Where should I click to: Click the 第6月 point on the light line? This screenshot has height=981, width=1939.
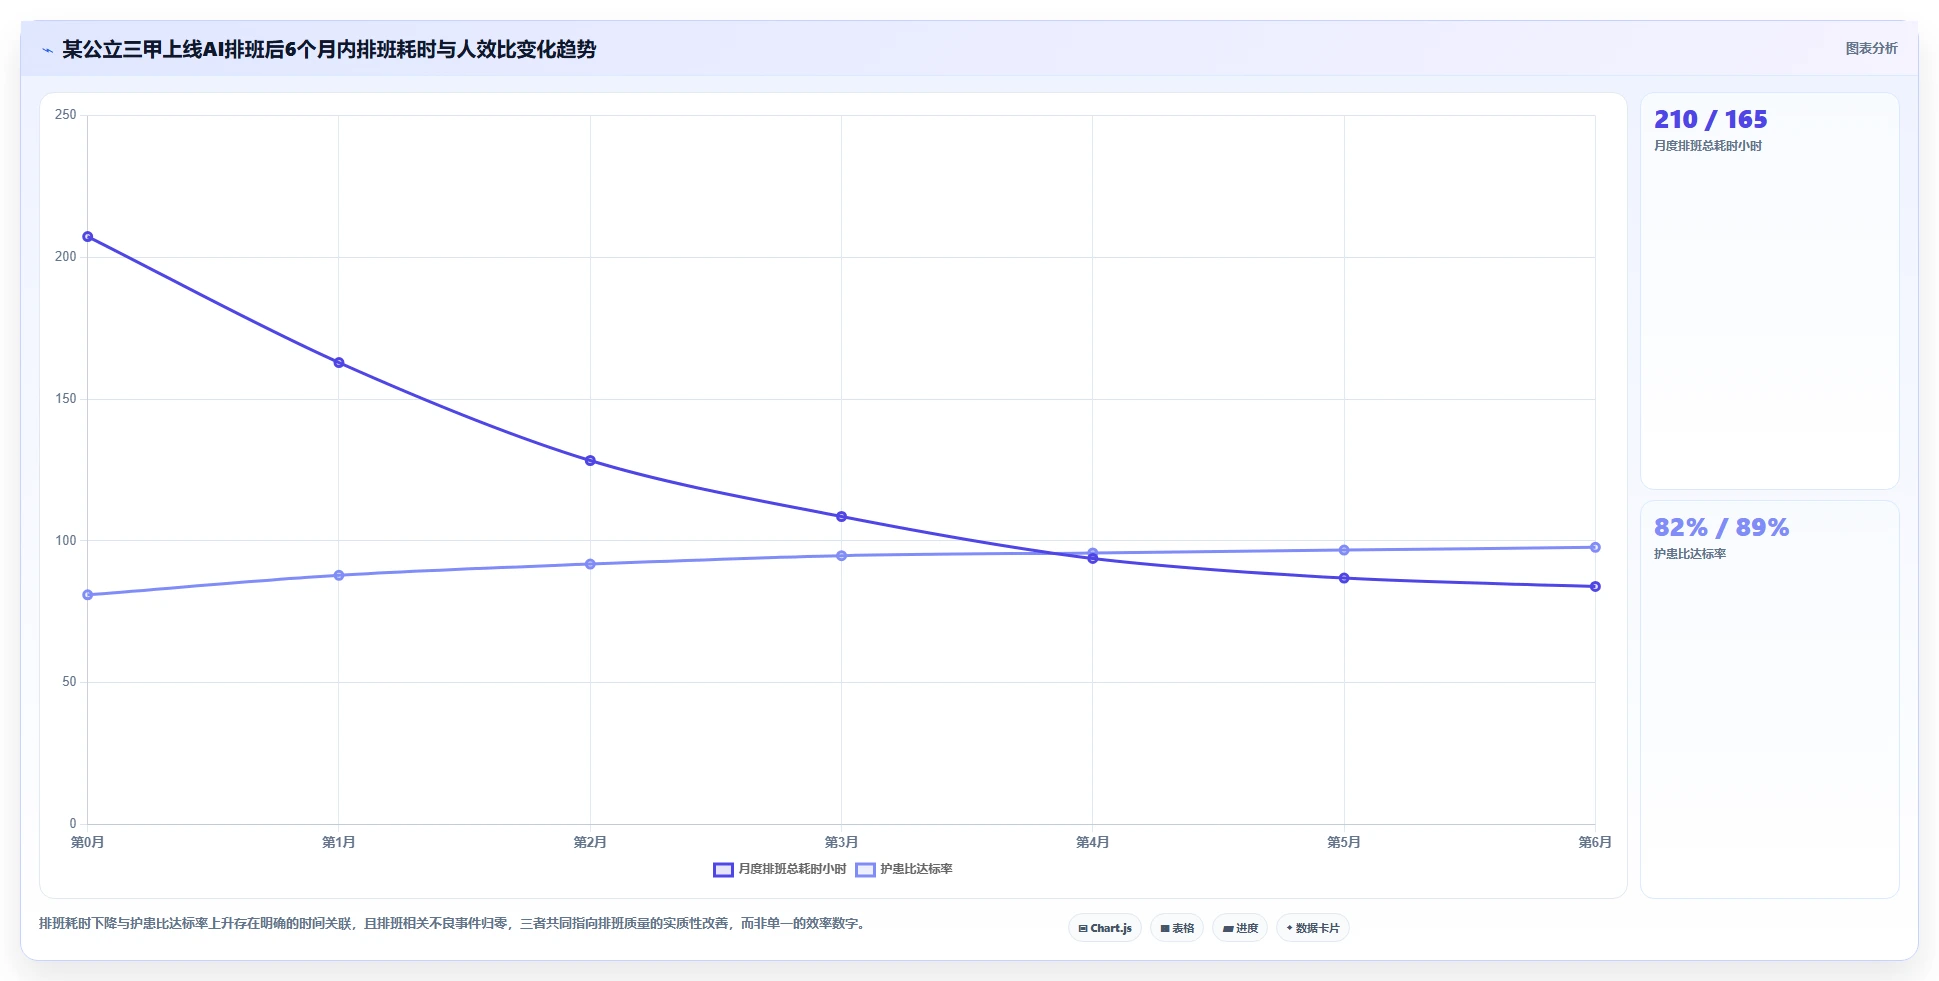[1595, 547]
